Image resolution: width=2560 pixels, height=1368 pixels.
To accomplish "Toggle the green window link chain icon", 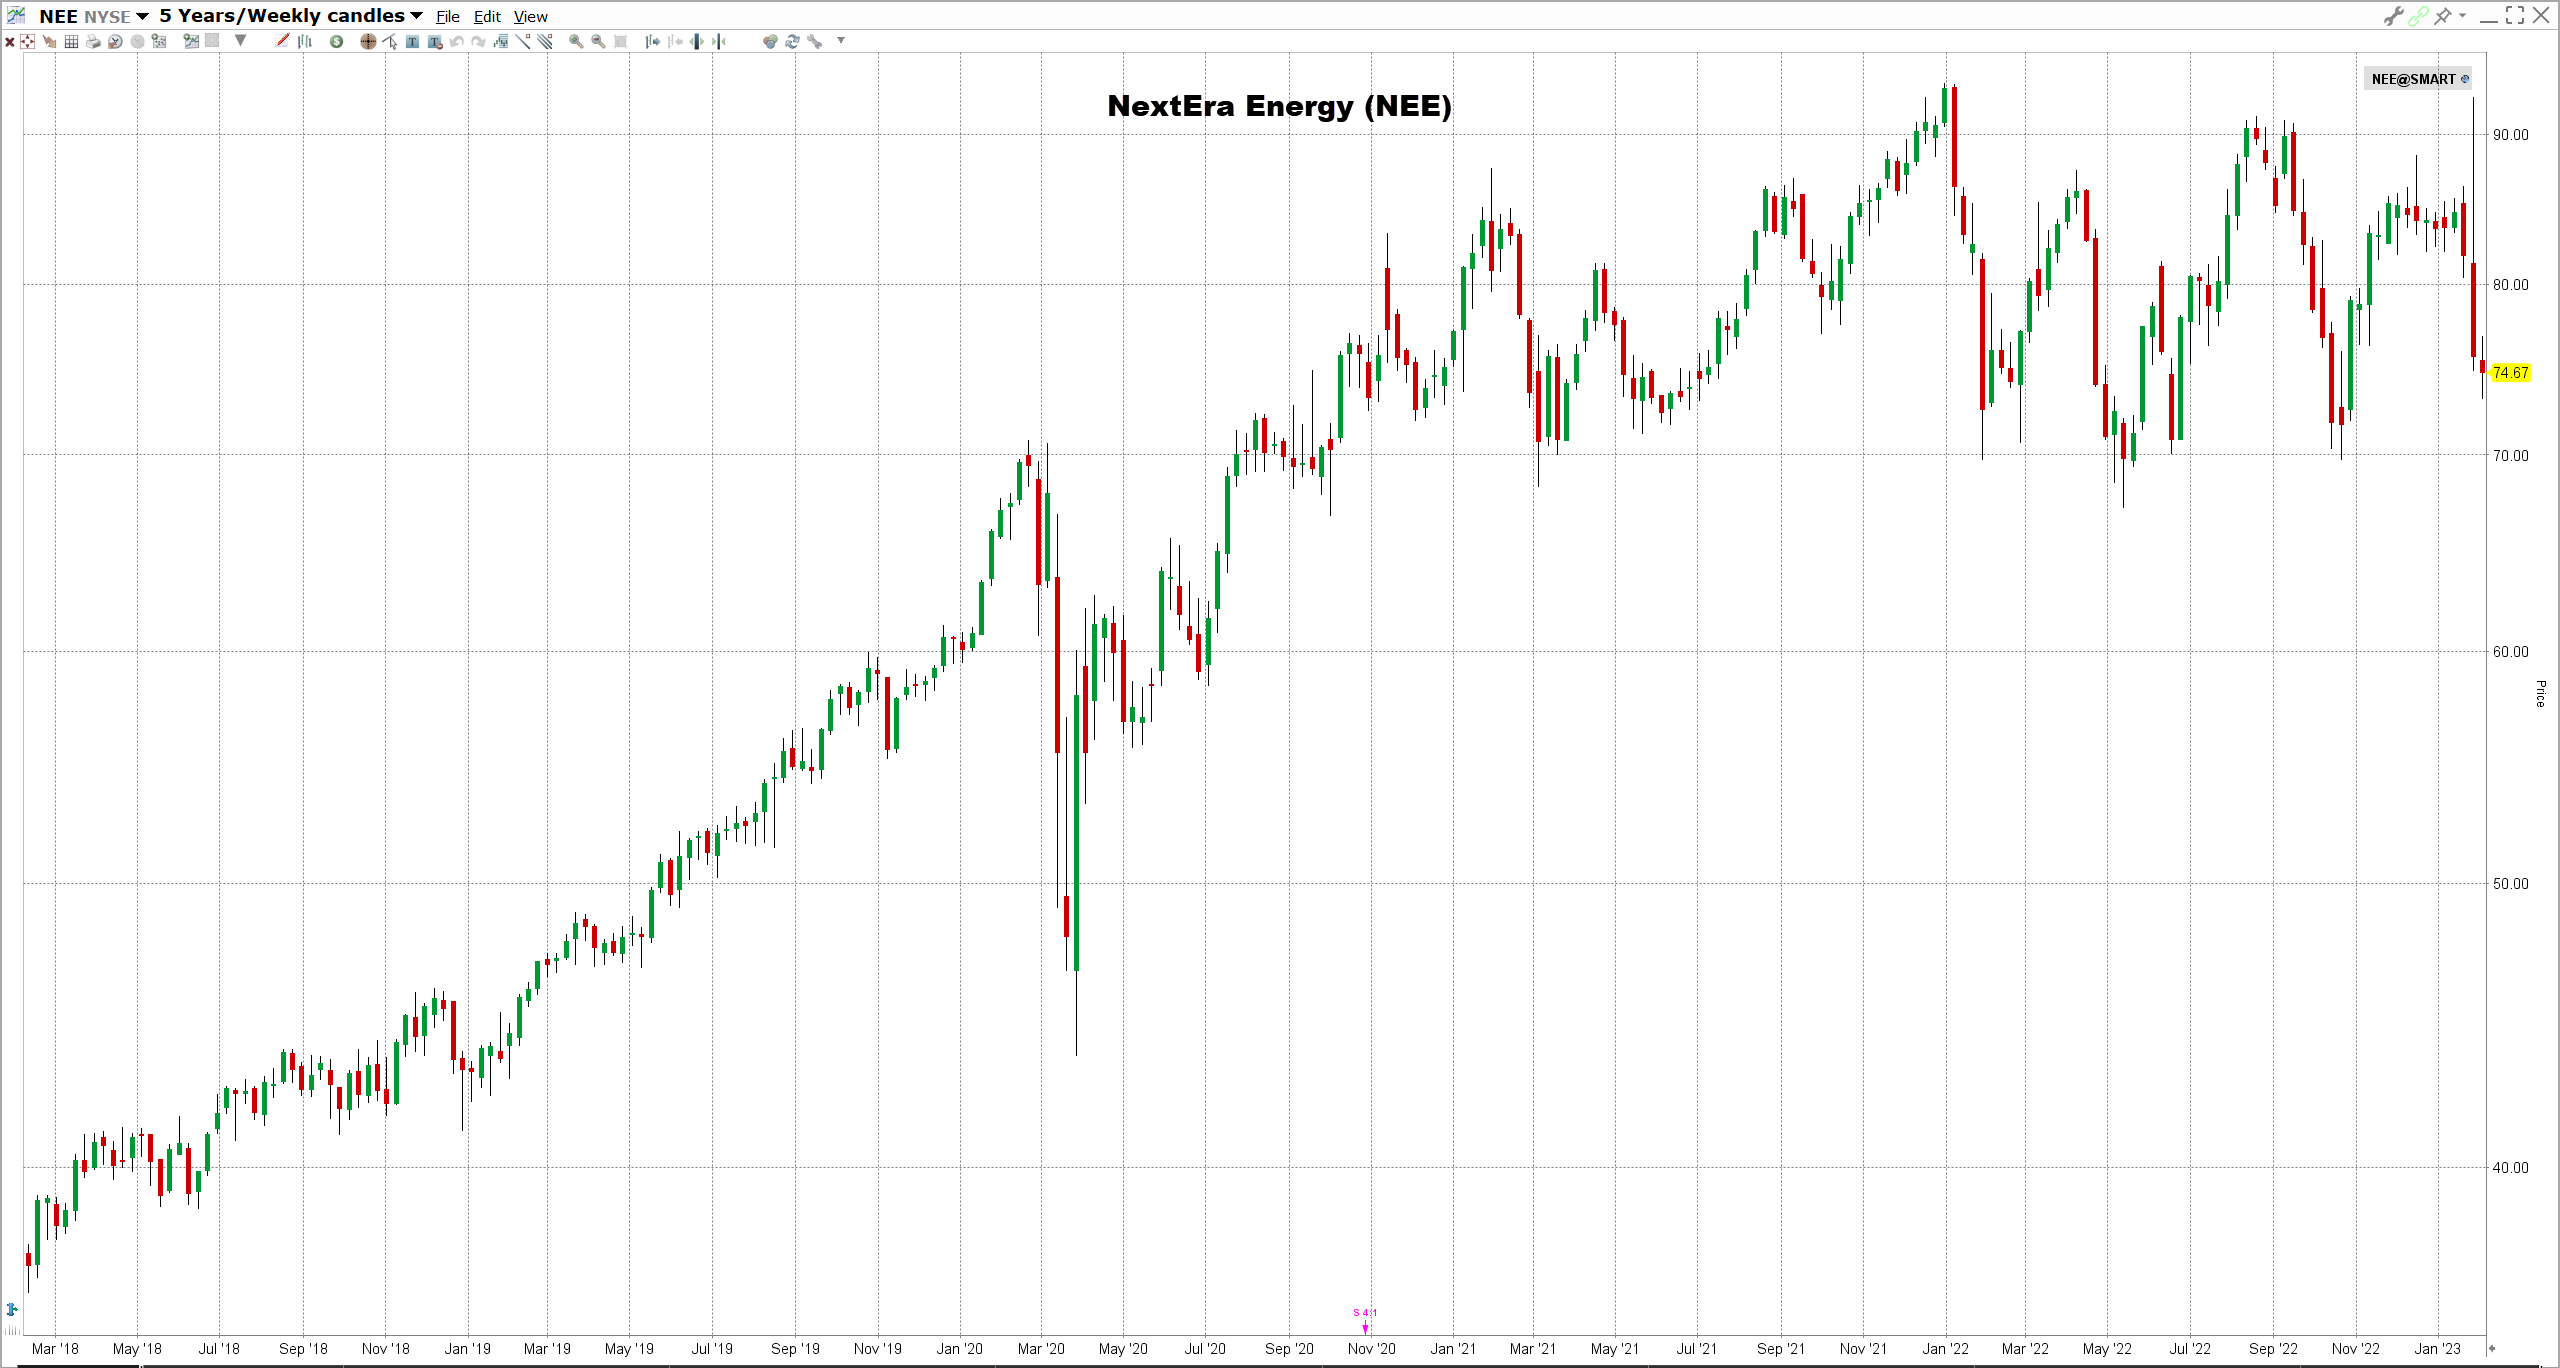I will click(2418, 16).
